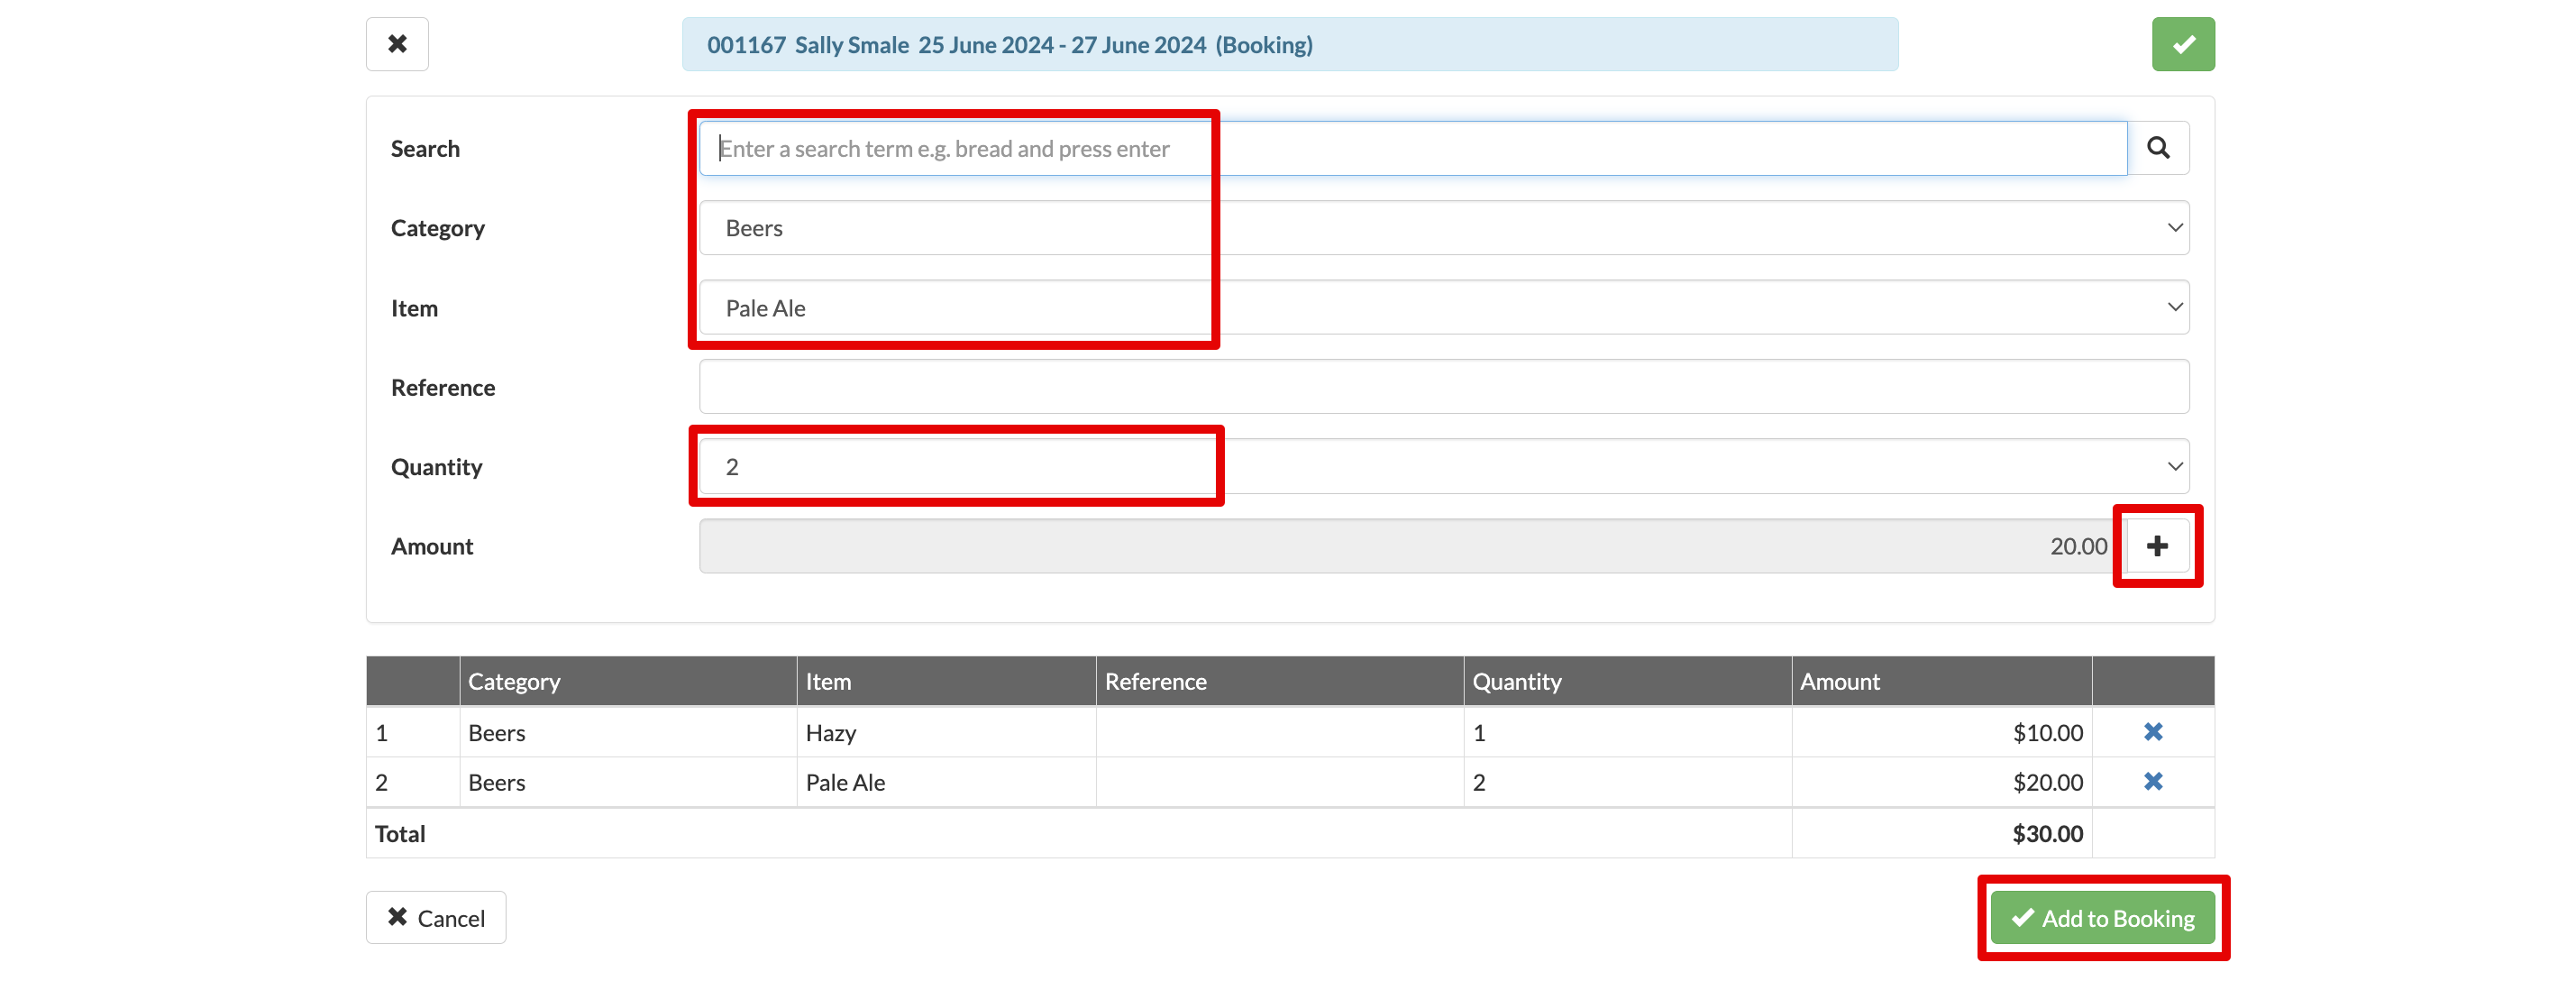Image resolution: width=2576 pixels, height=981 pixels.
Task: Click the Add to Booking button
Action: [2102, 917]
